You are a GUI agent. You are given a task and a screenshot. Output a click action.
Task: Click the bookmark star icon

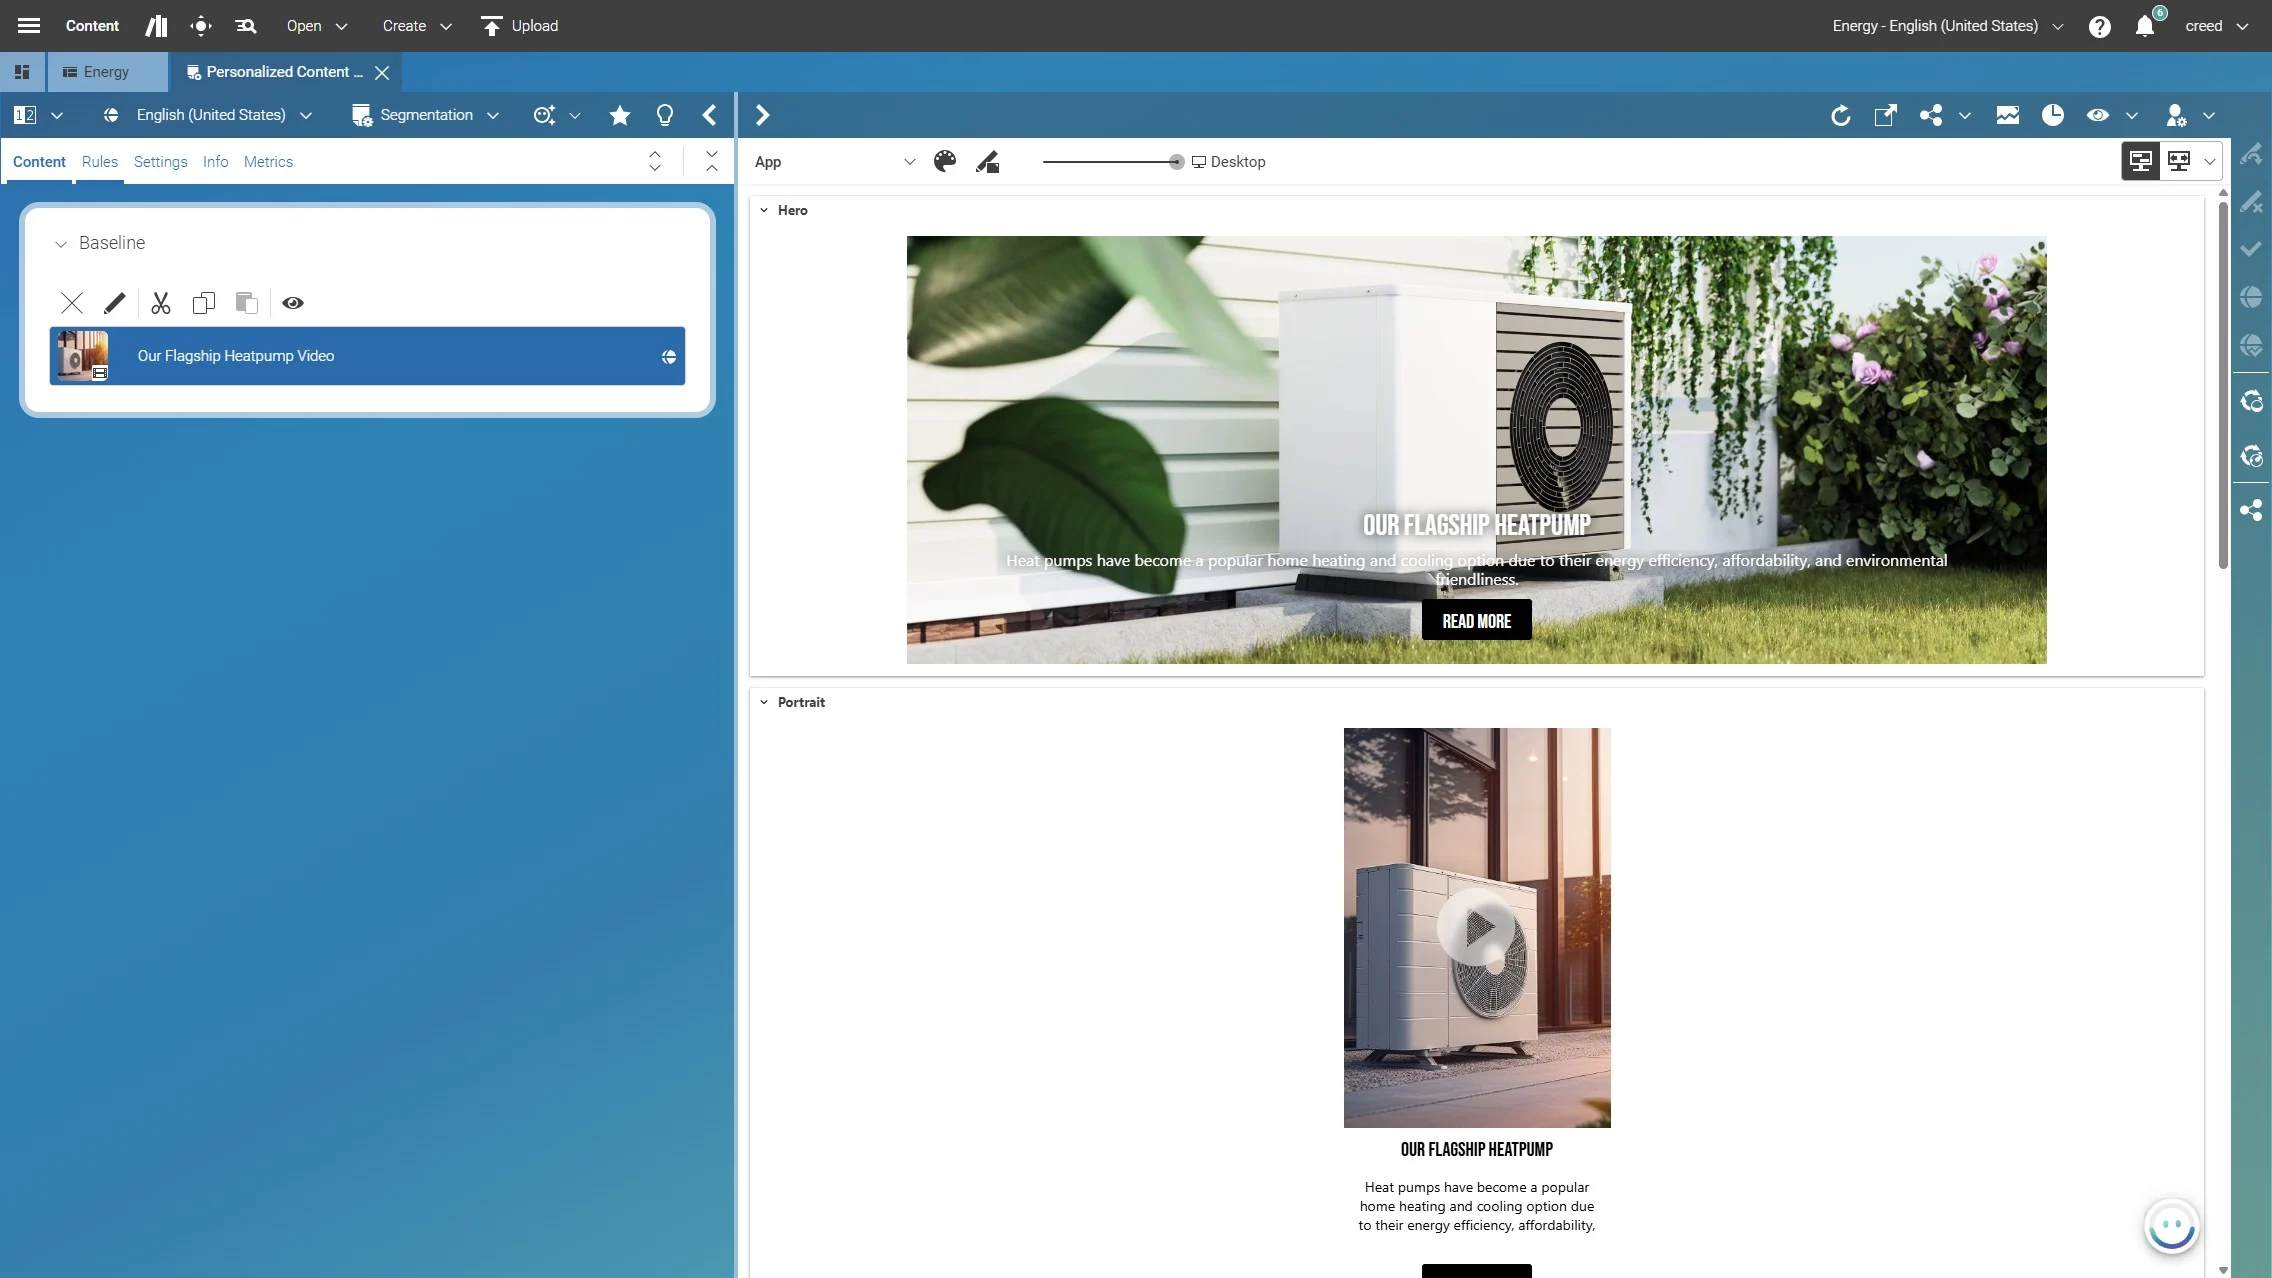click(x=619, y=115)
